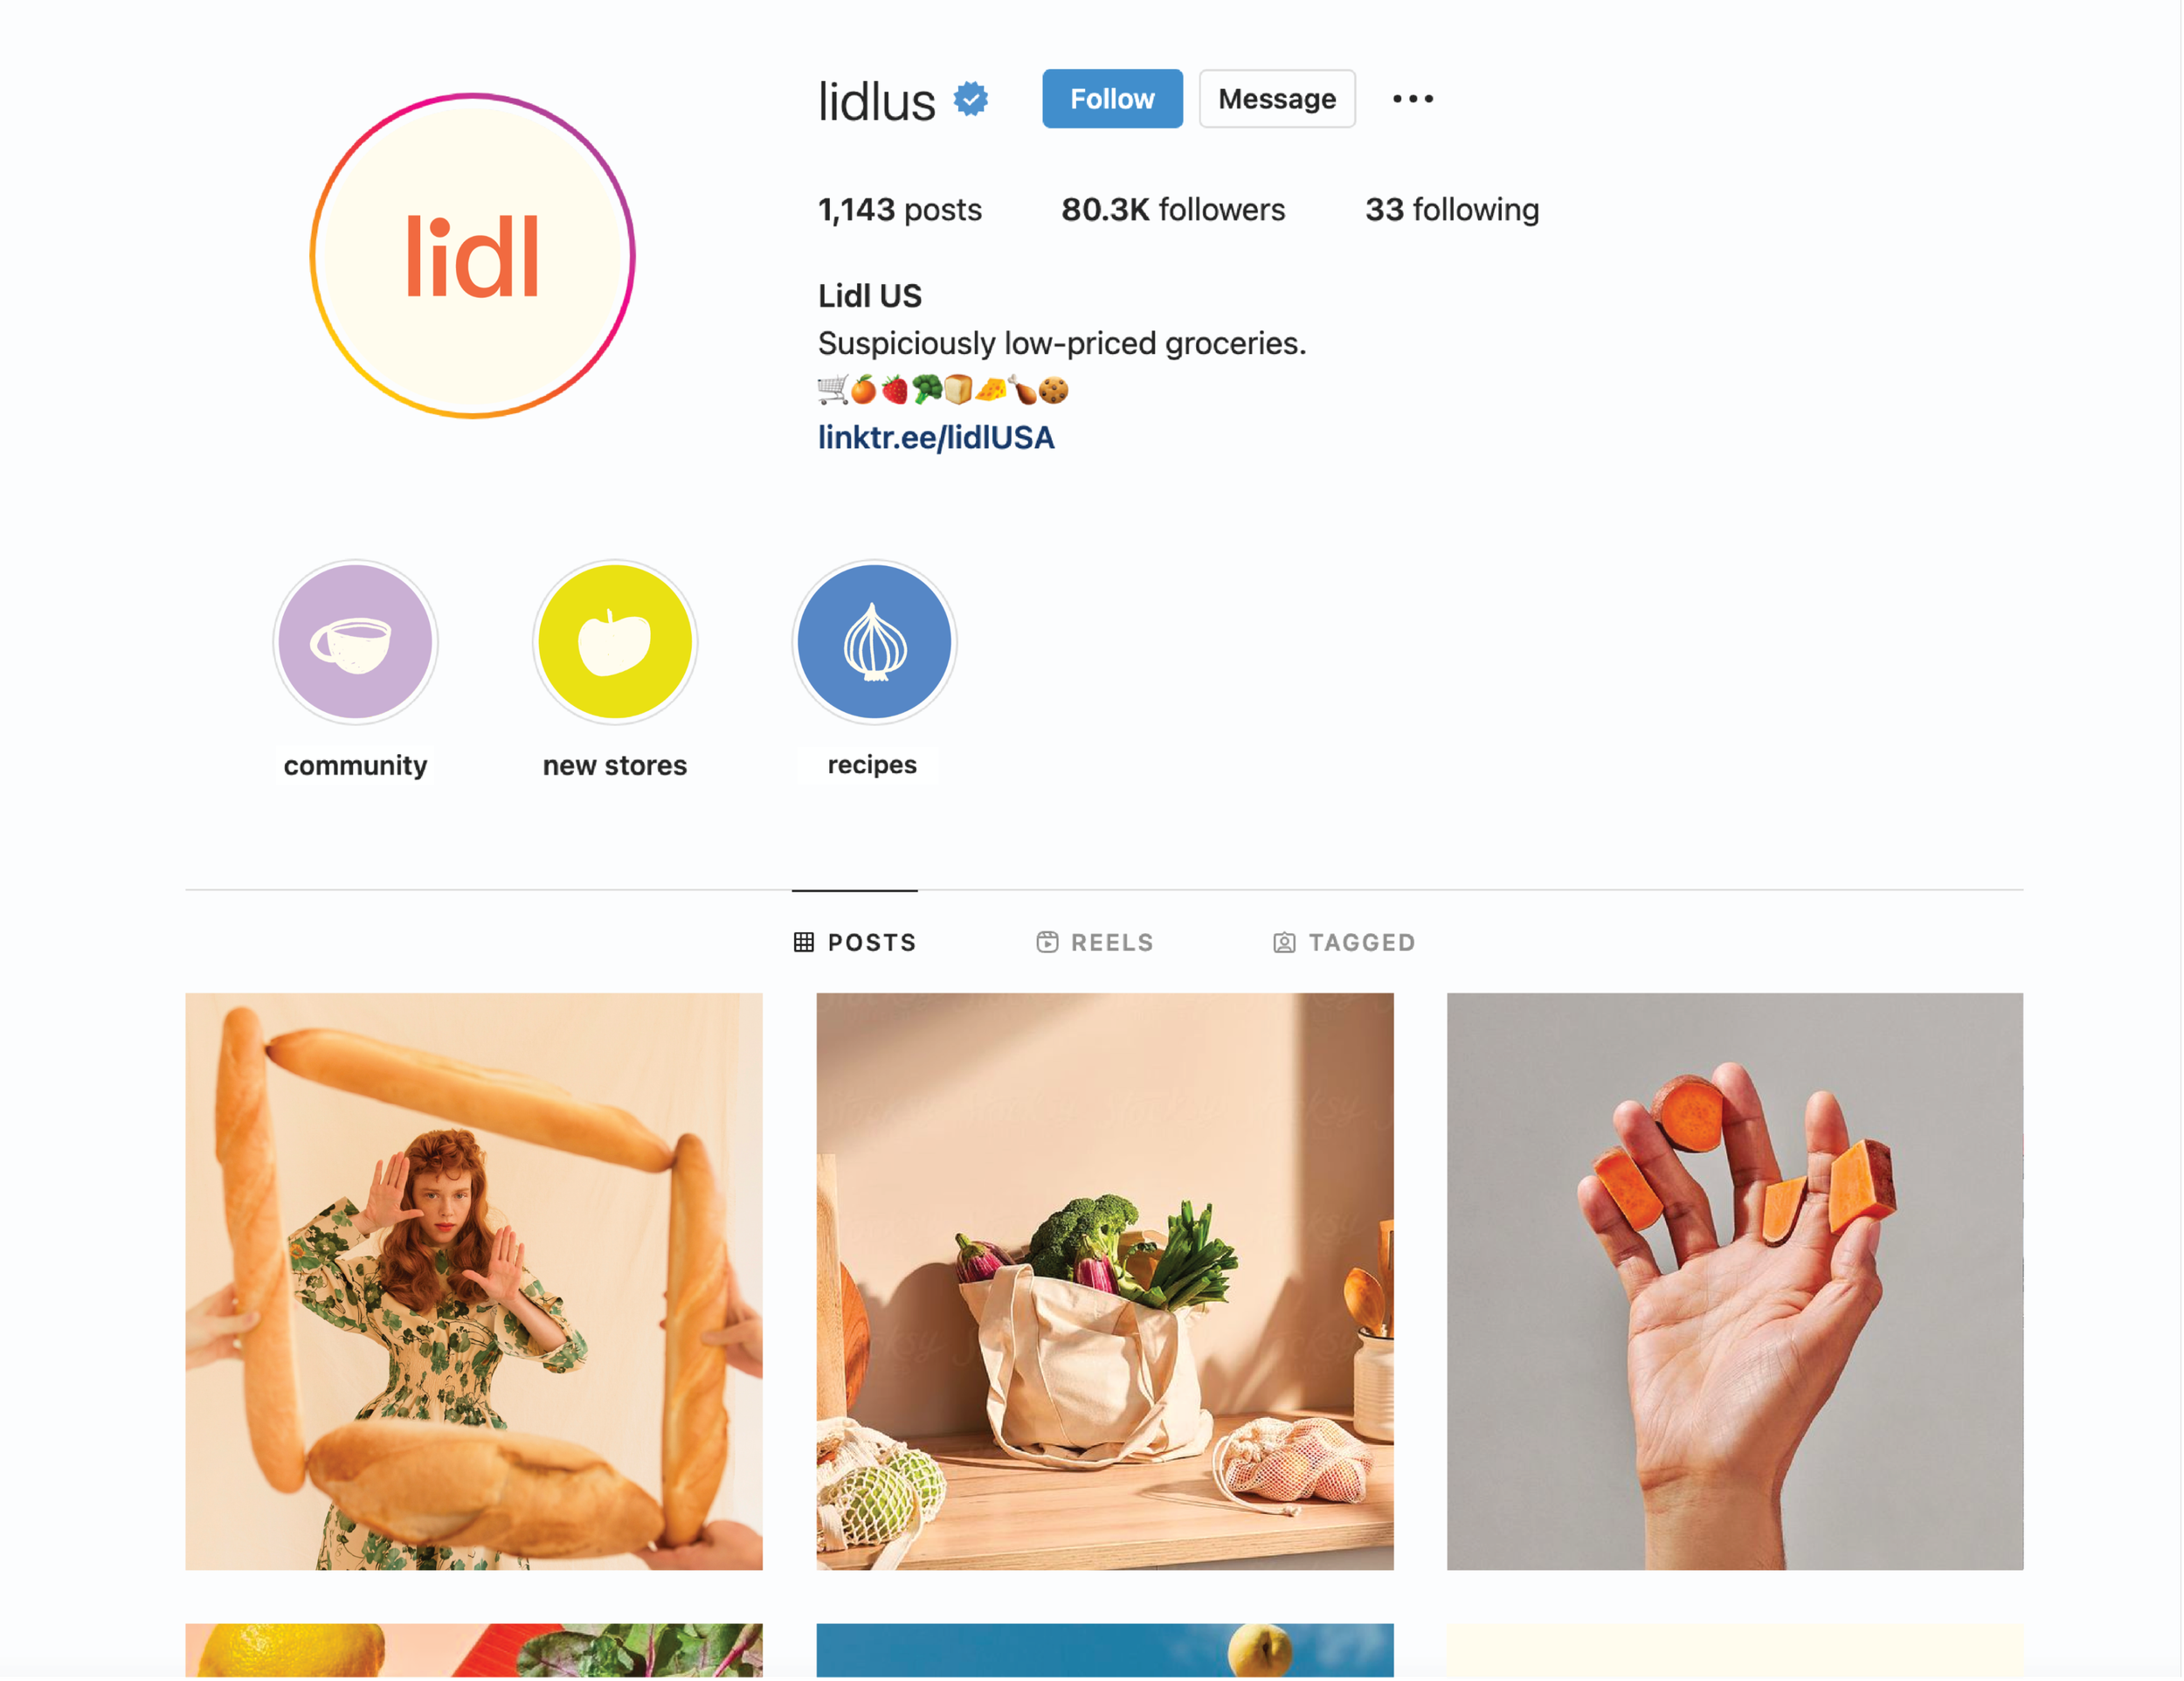
Task: Click the Reels clapper icon
Action: click(1047, 942)
